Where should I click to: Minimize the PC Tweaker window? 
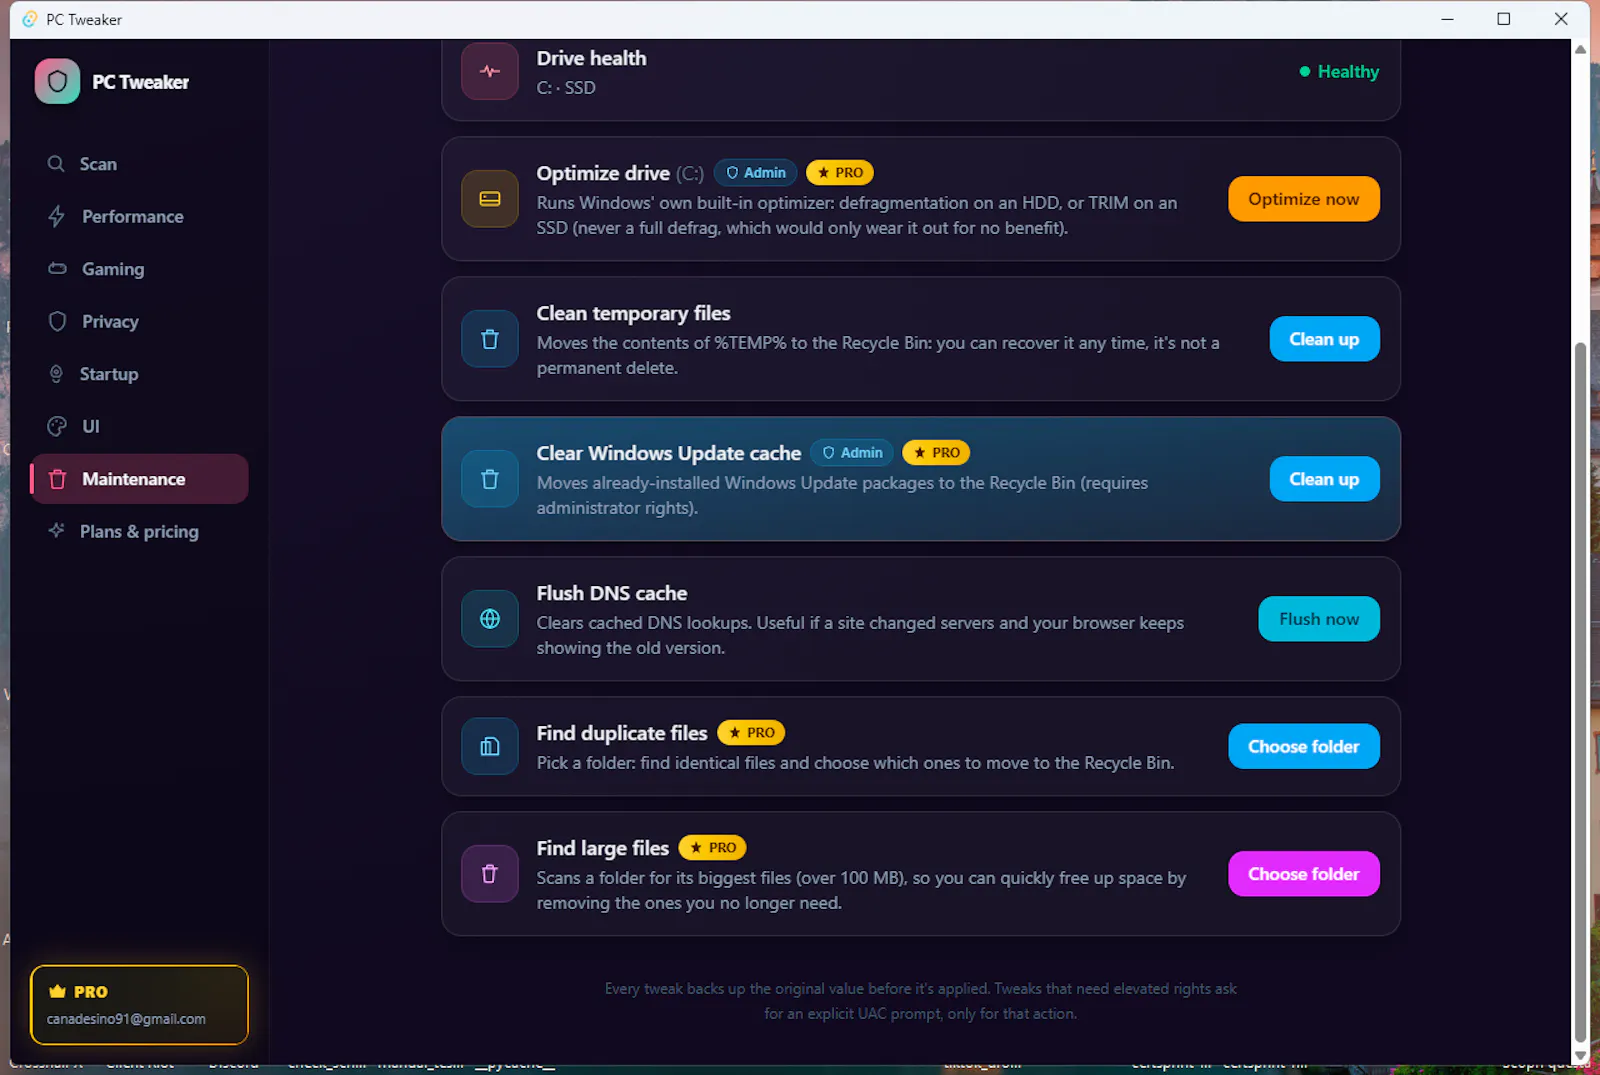(1447, 19)
